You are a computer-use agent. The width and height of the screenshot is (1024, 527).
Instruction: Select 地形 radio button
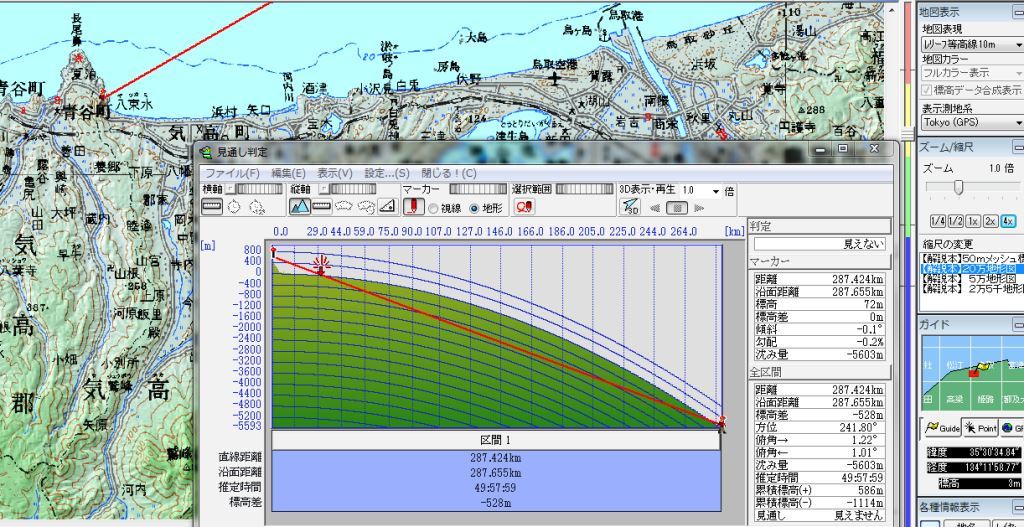pyautogui.click(x=475, y=208)
